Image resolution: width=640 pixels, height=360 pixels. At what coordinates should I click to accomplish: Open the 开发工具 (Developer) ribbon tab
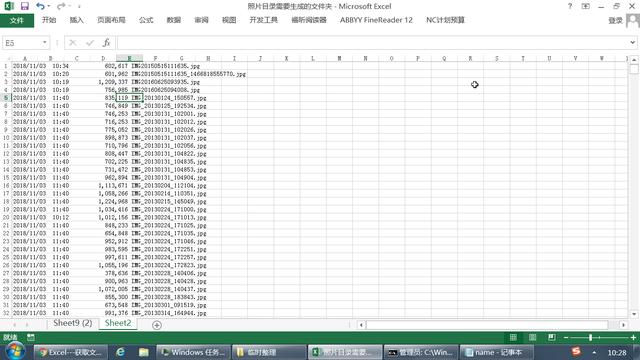(x=264, y=20)
